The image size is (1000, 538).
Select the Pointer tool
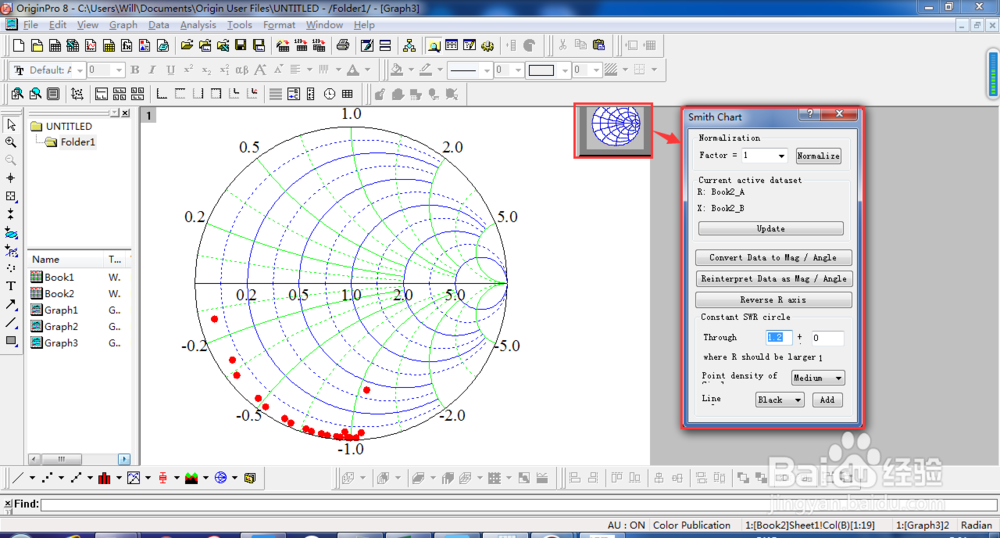(x=11, y=125)
